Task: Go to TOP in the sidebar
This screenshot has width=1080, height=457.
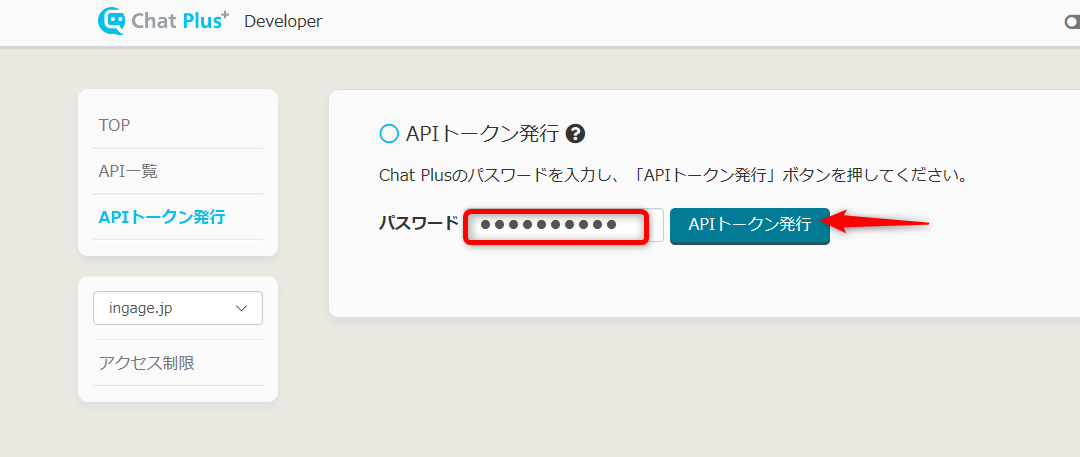Action: pos(115,125)
